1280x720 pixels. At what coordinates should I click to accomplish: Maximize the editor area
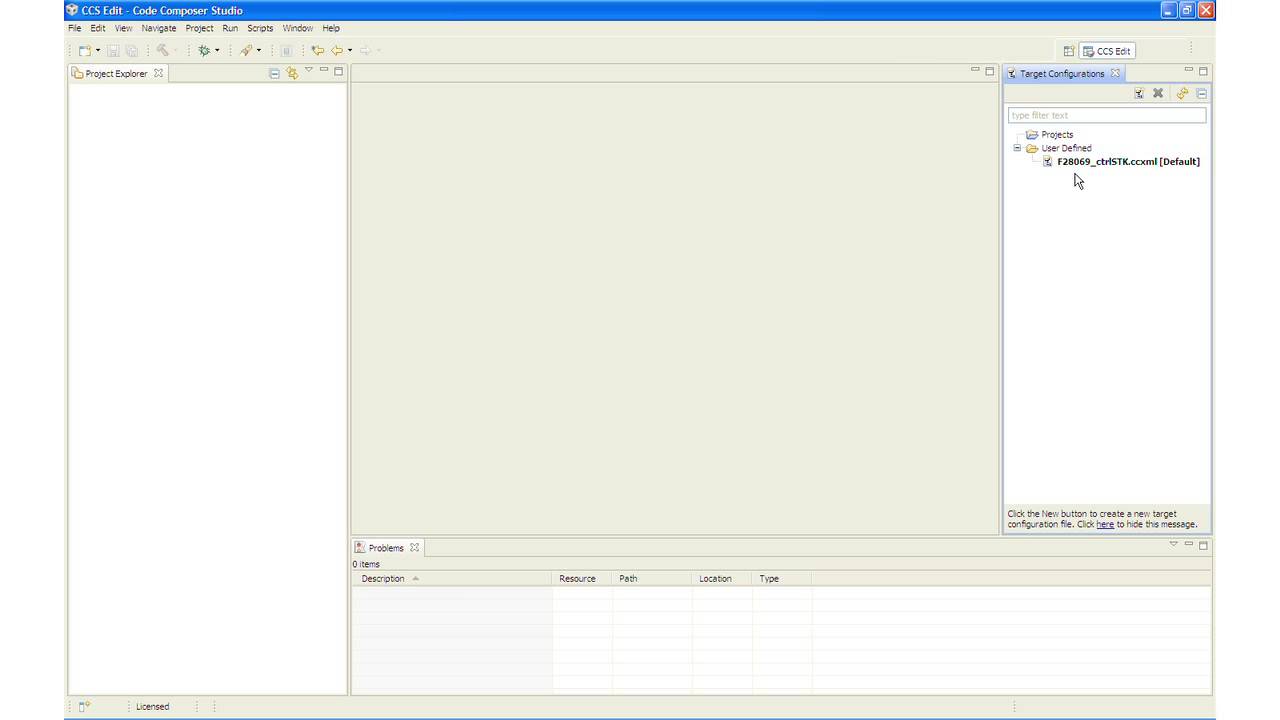(990, 71)
